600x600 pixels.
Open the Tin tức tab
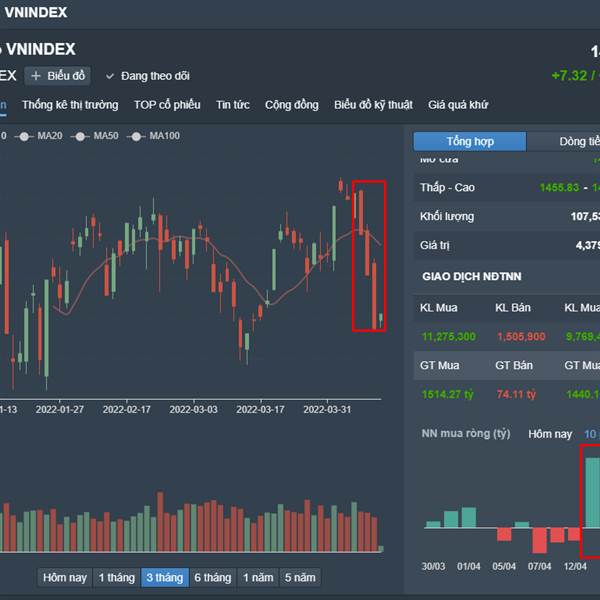pyautogui.click(x=233, y=105)
